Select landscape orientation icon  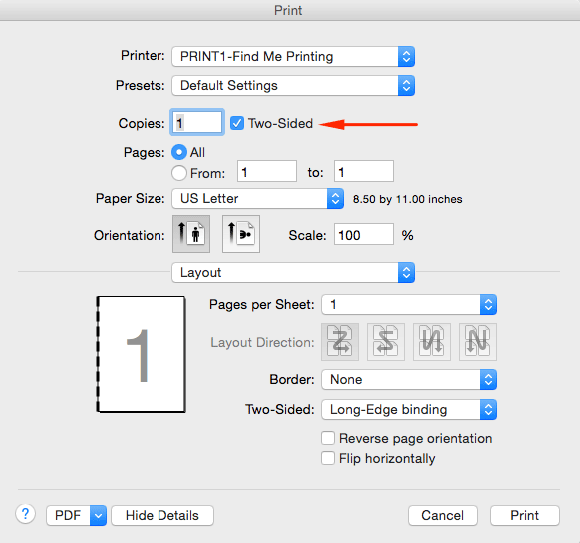[241, 234]
